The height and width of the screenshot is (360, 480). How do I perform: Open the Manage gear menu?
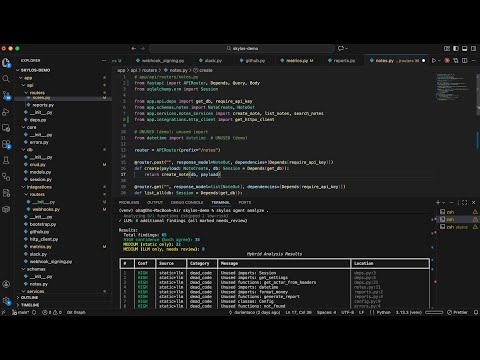coord(6,301)
